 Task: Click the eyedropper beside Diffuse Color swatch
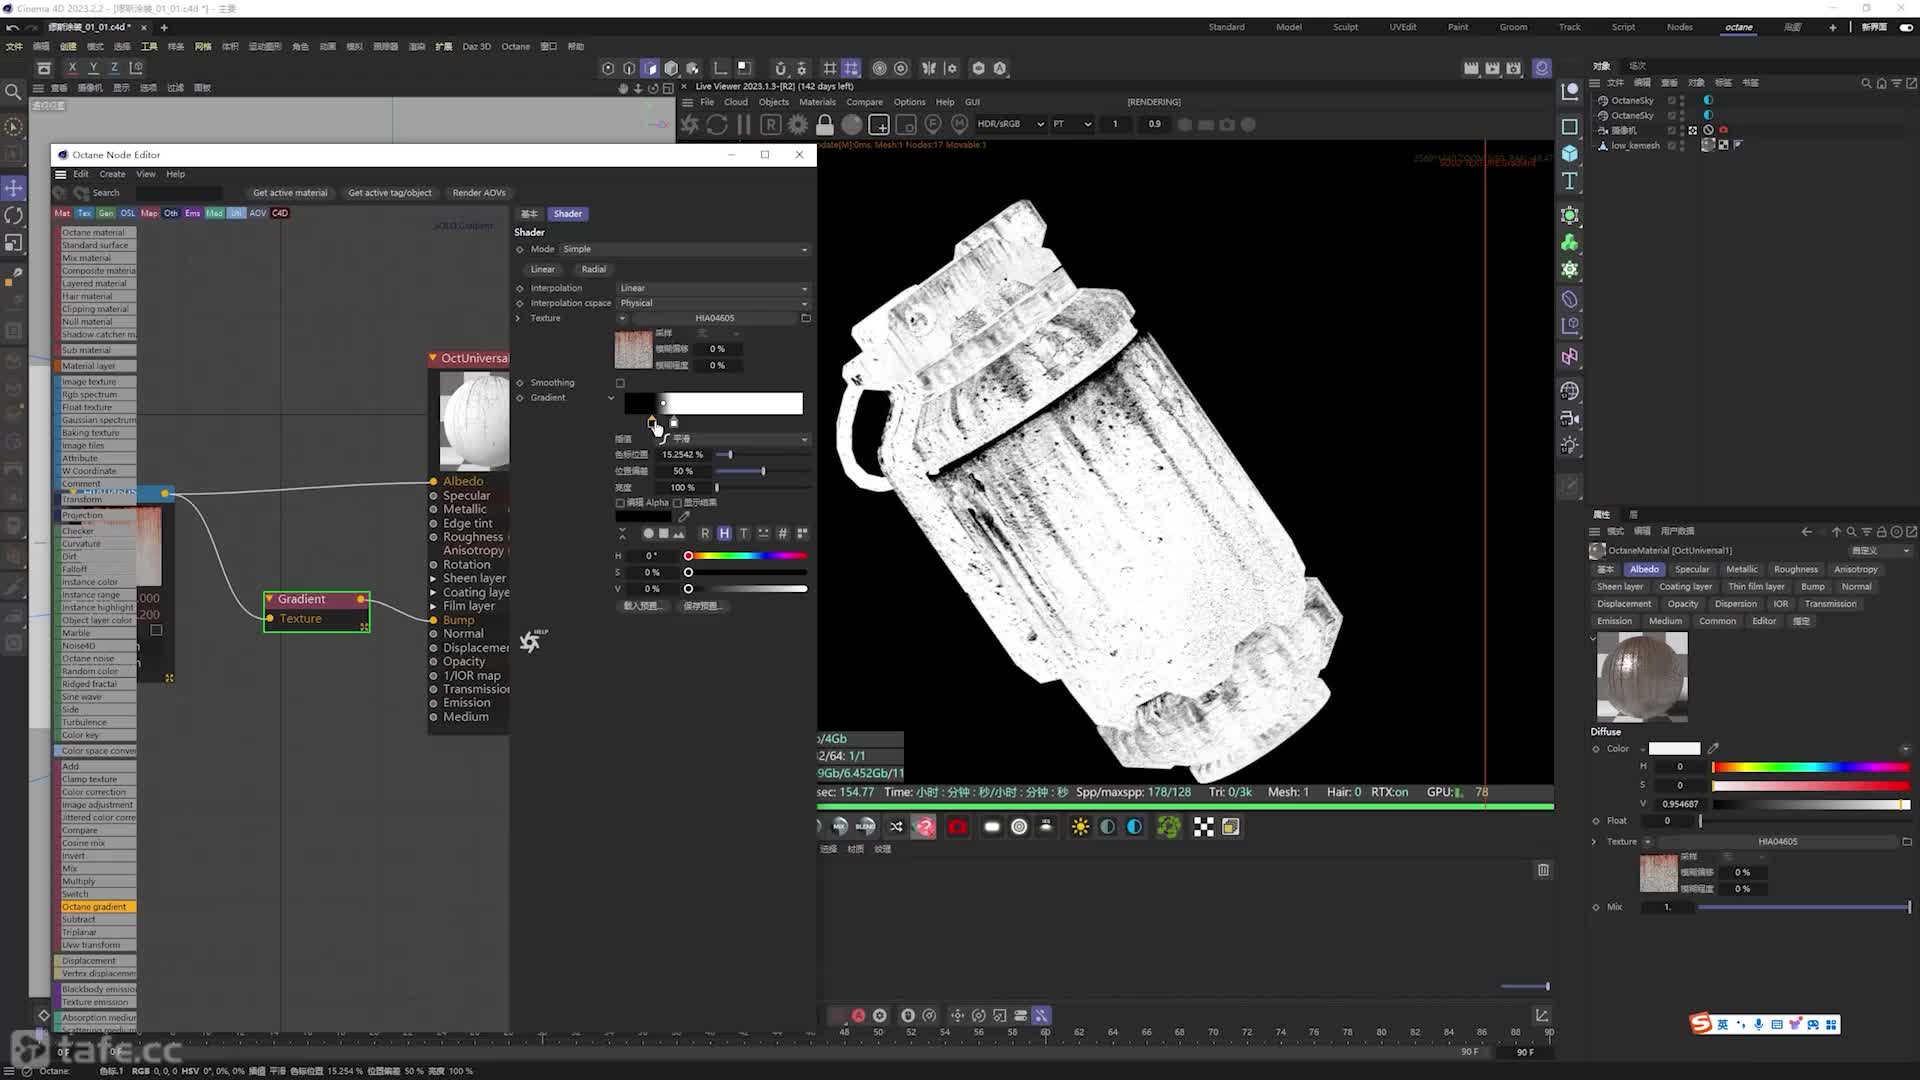1713,748
